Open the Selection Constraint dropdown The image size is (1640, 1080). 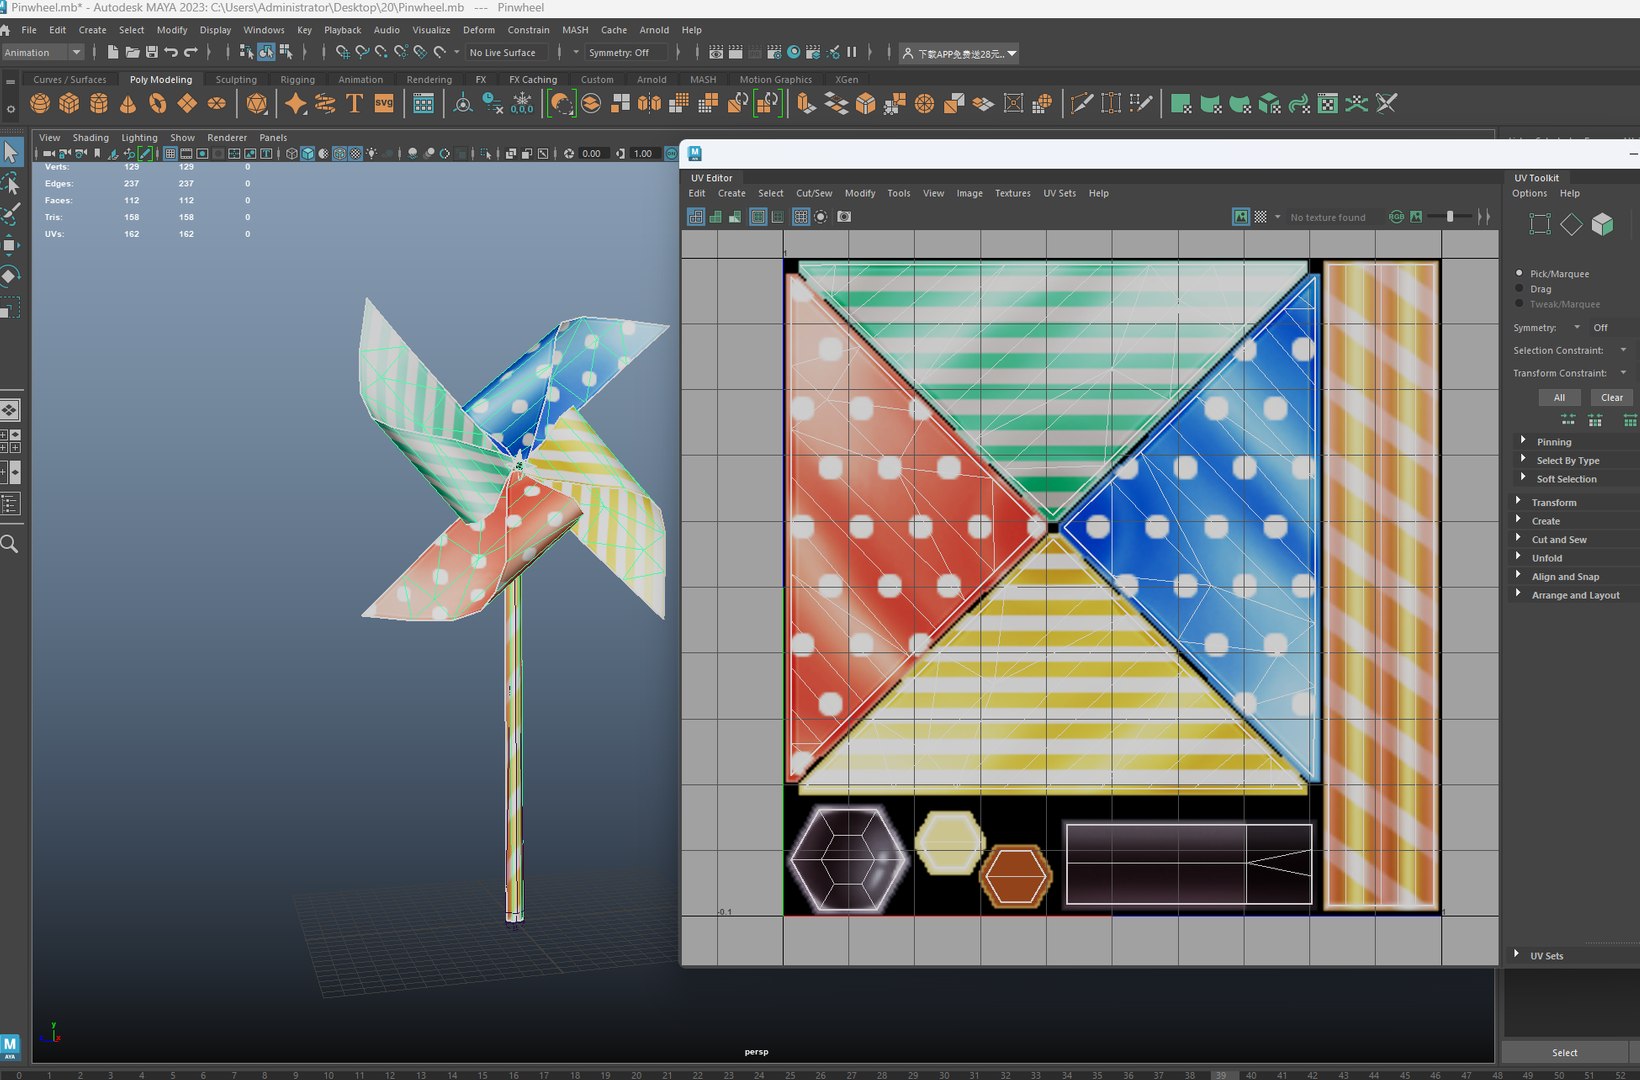point(1623,350)
